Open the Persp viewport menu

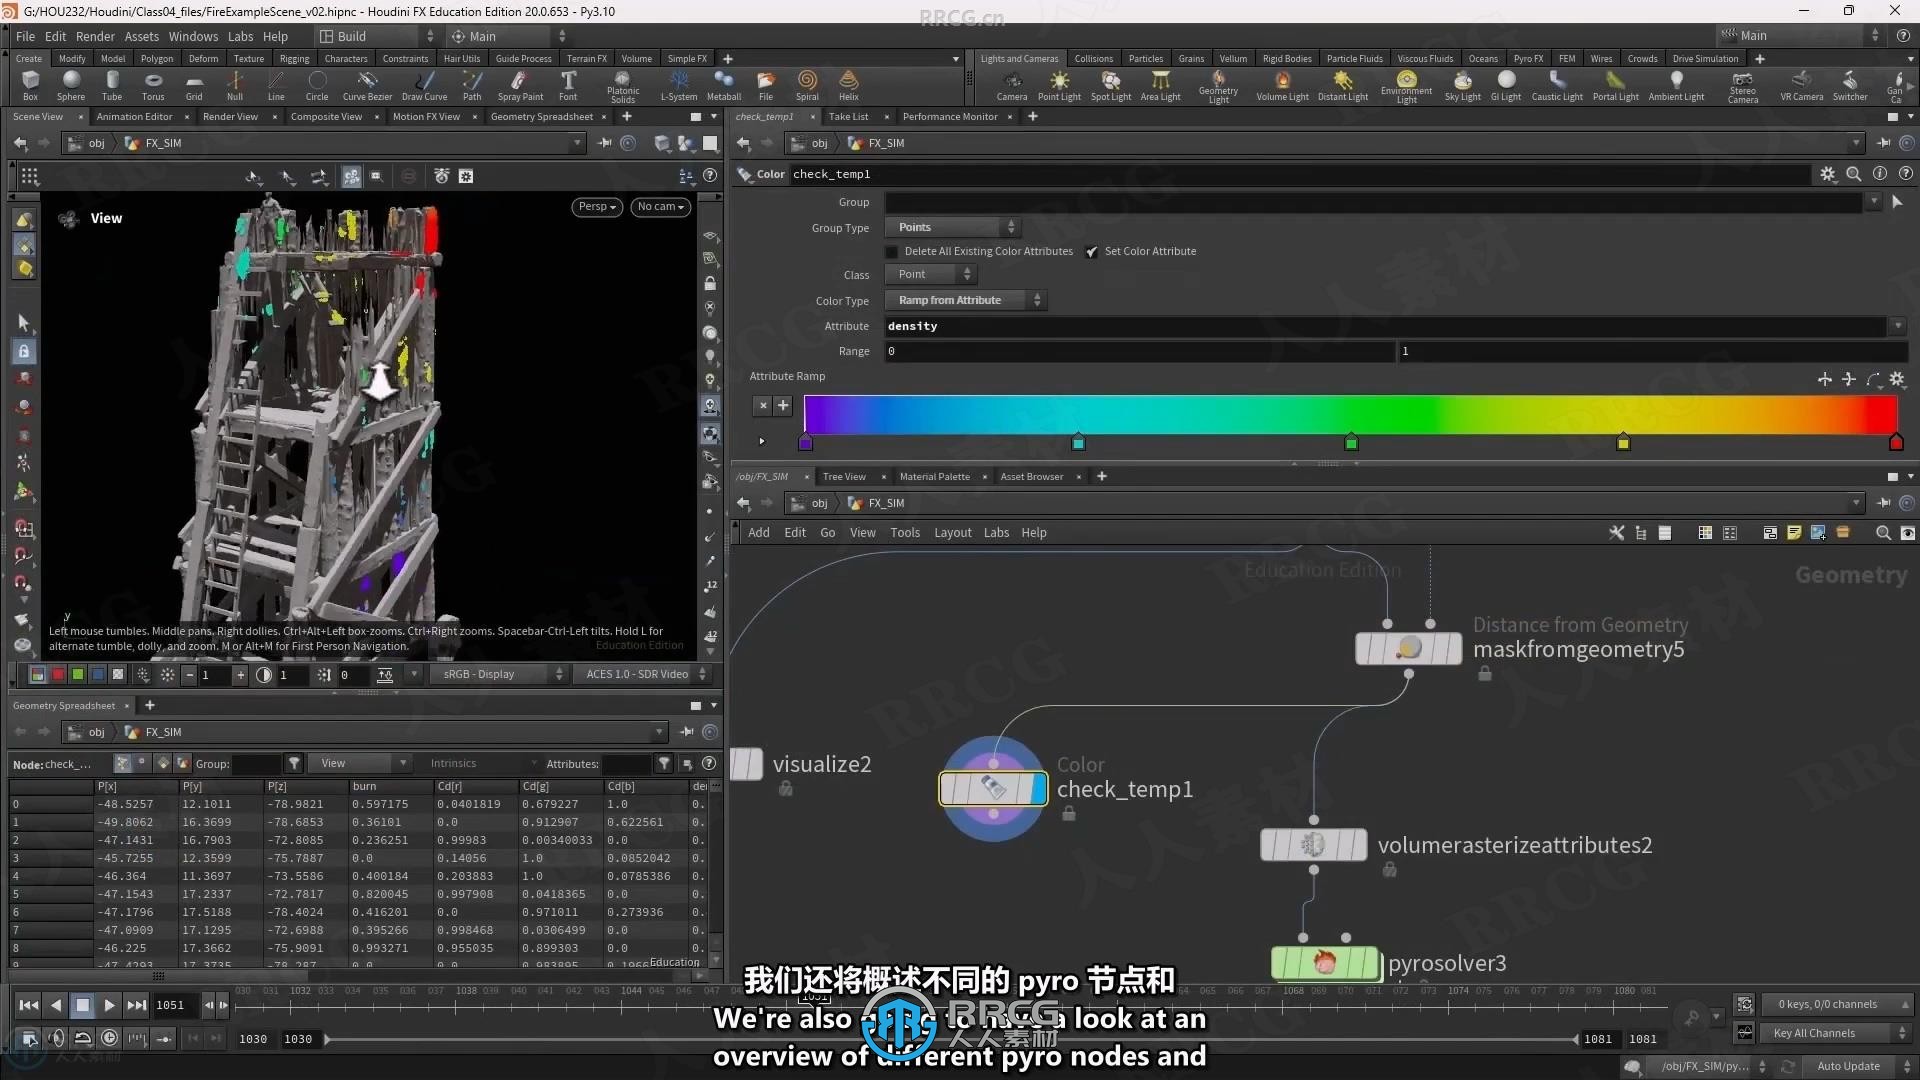point(597,207)
